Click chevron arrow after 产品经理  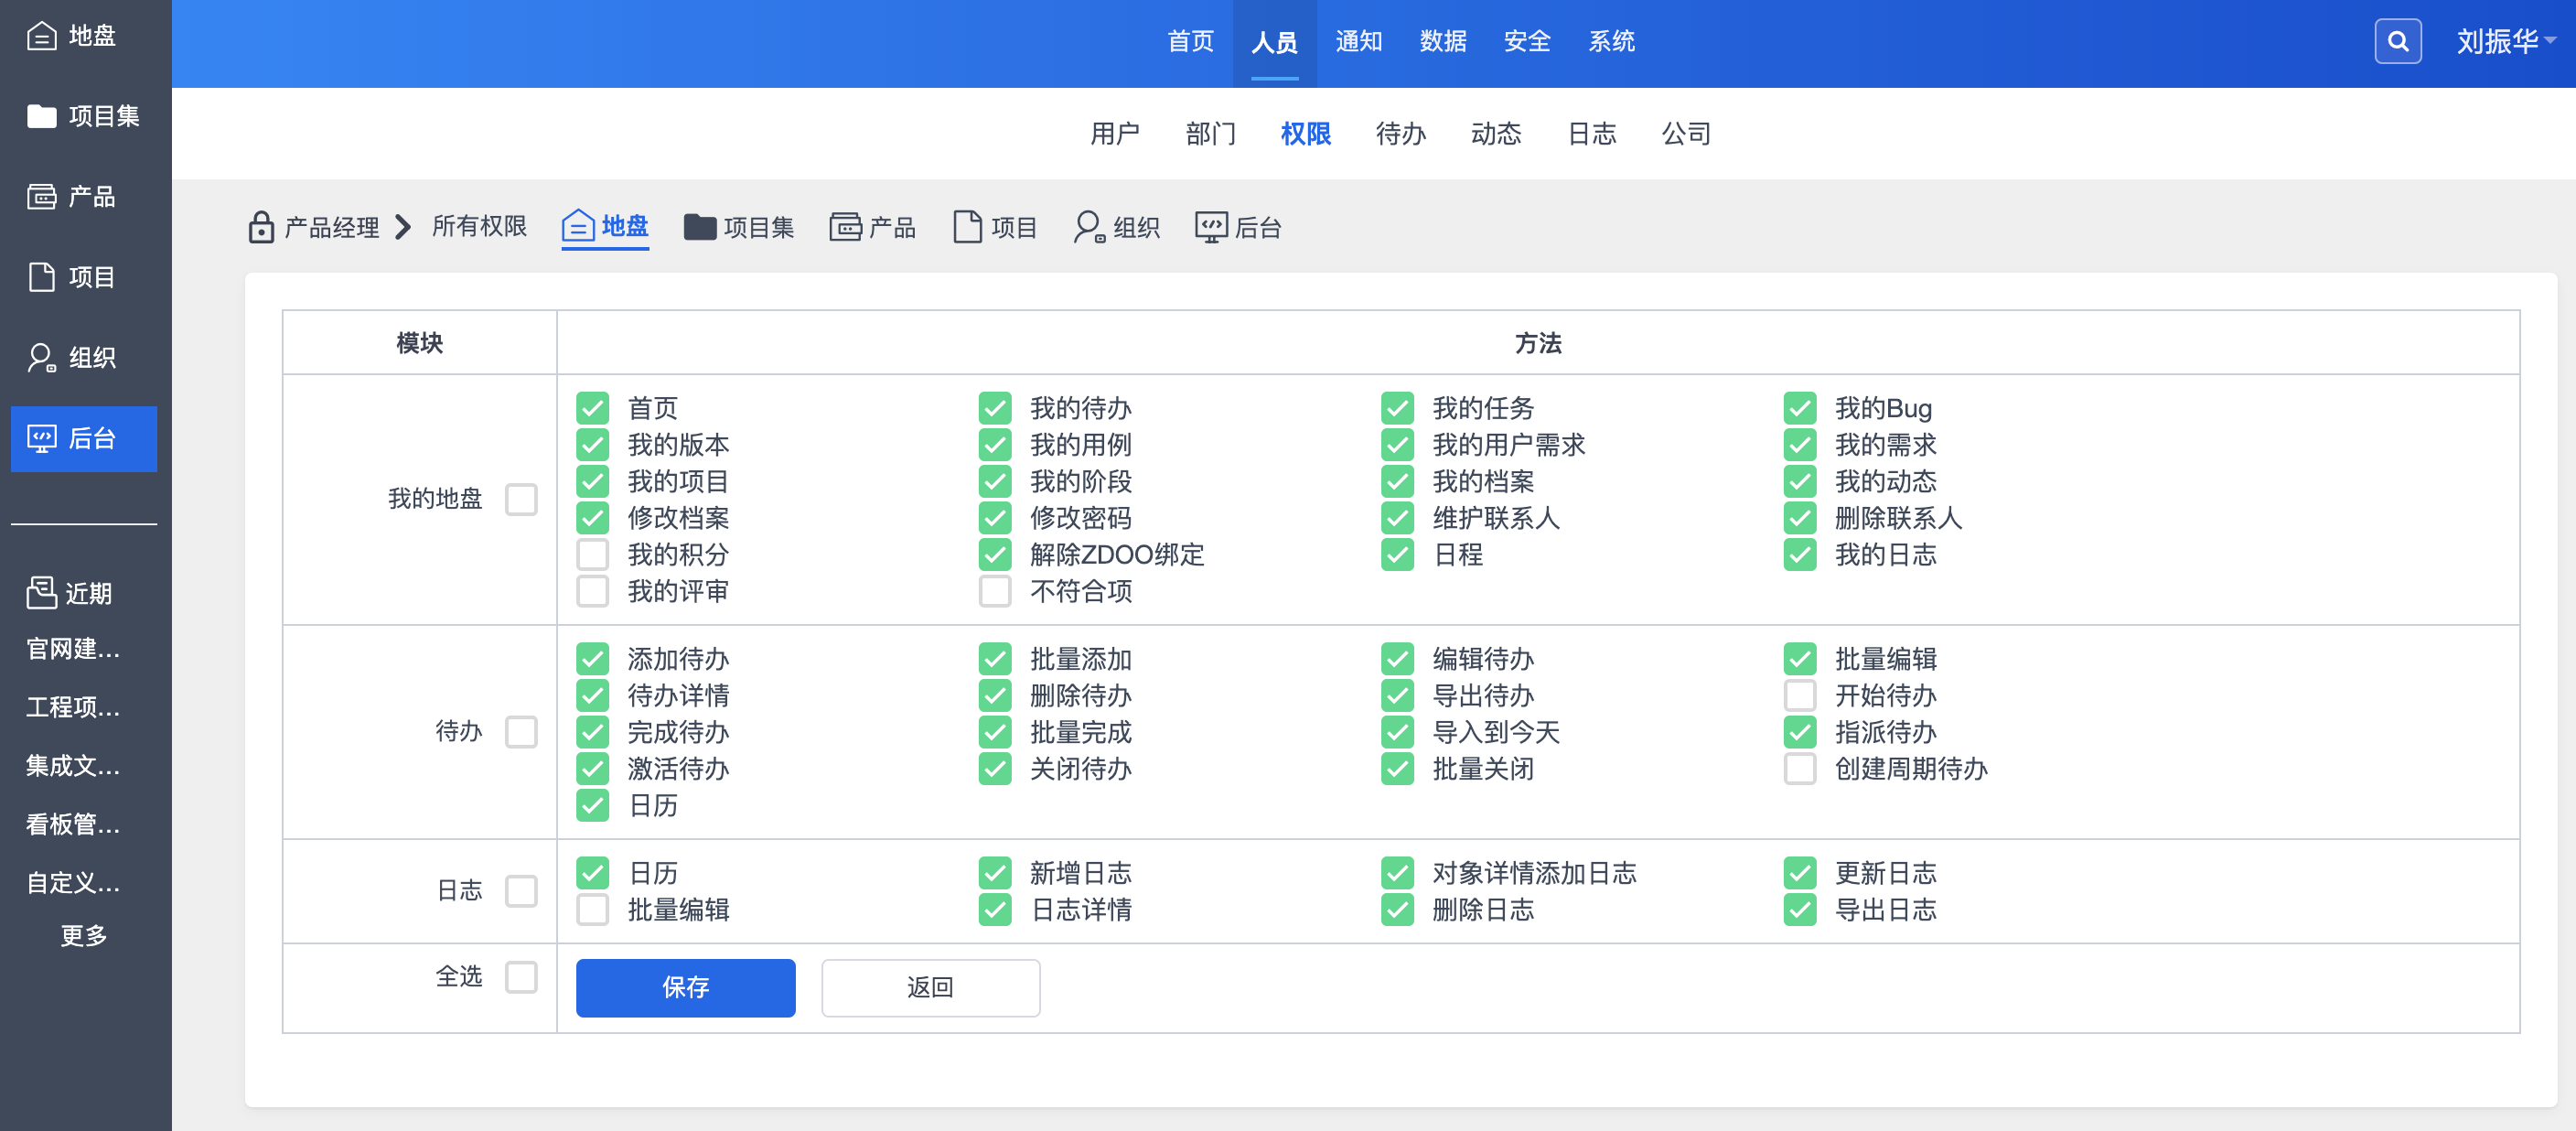coord(403,227)
